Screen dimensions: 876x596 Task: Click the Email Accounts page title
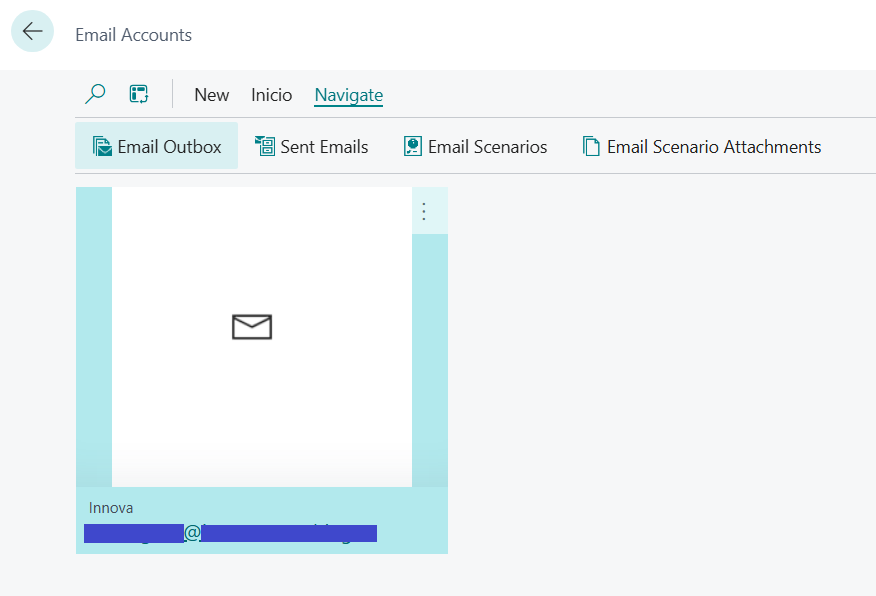(x=133, y=35)
